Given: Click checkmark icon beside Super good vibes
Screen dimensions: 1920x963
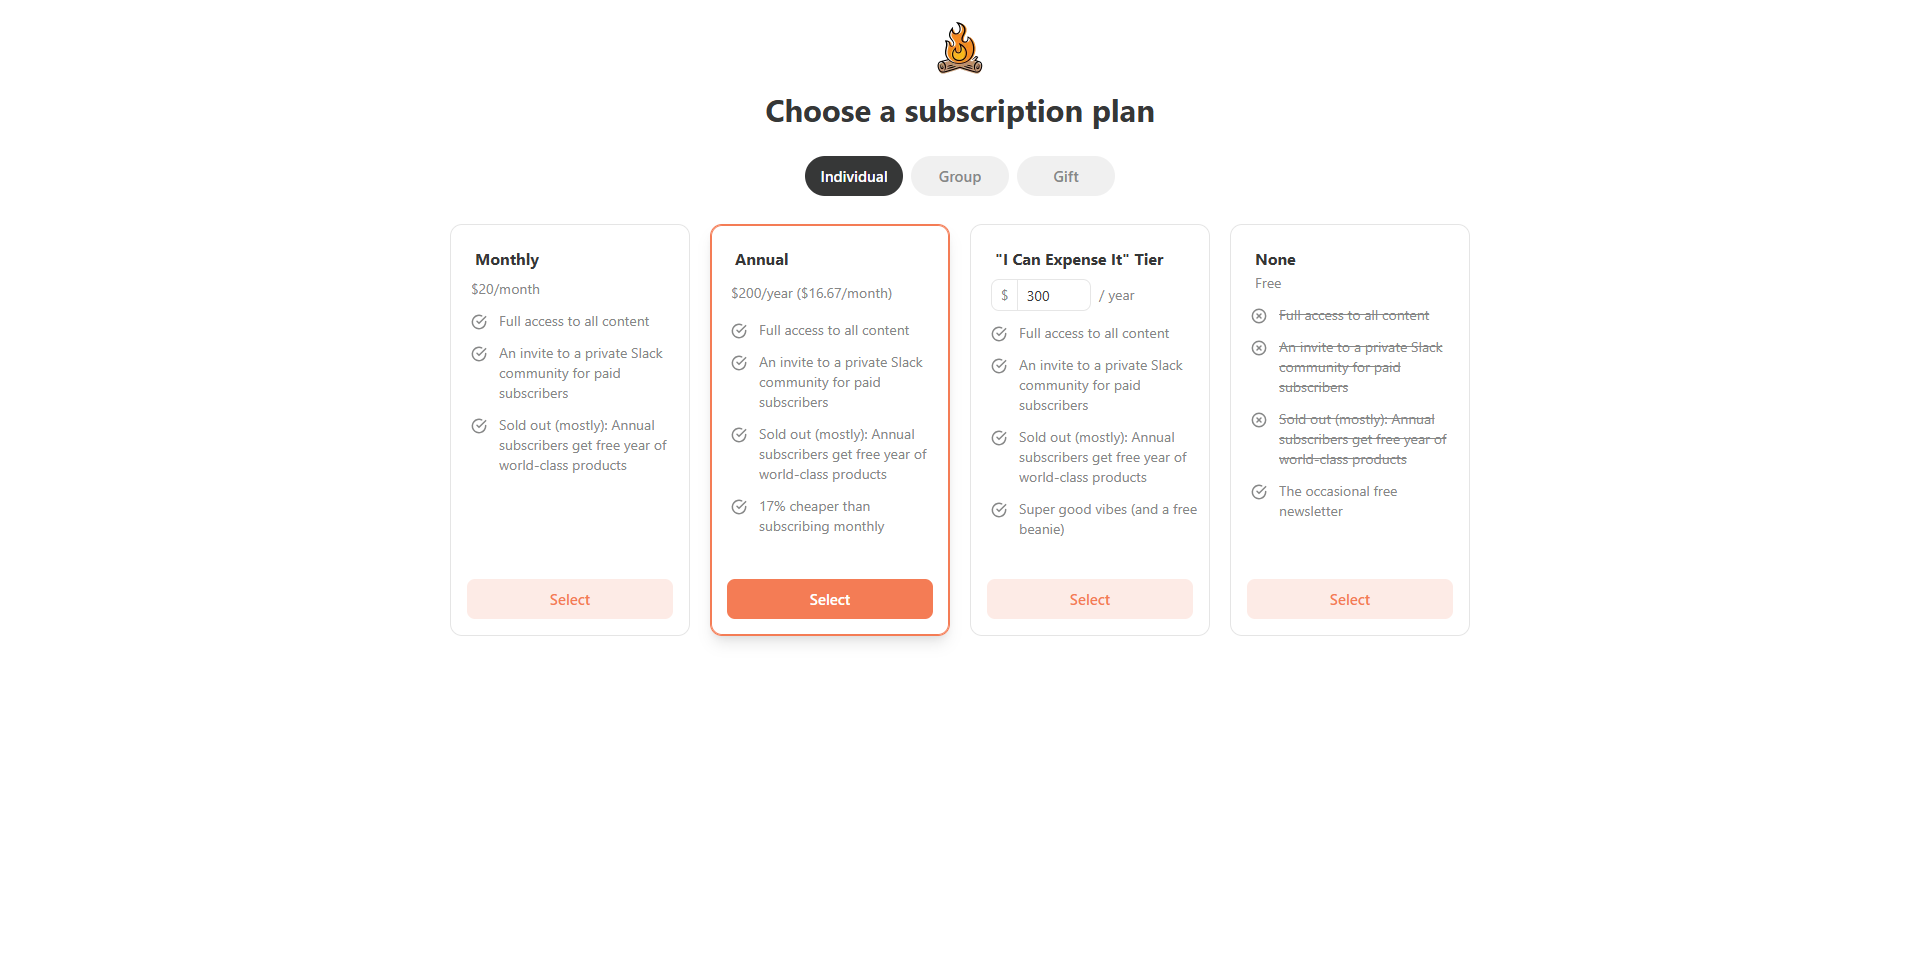Looking at the screenshot, I should [999, 510].
